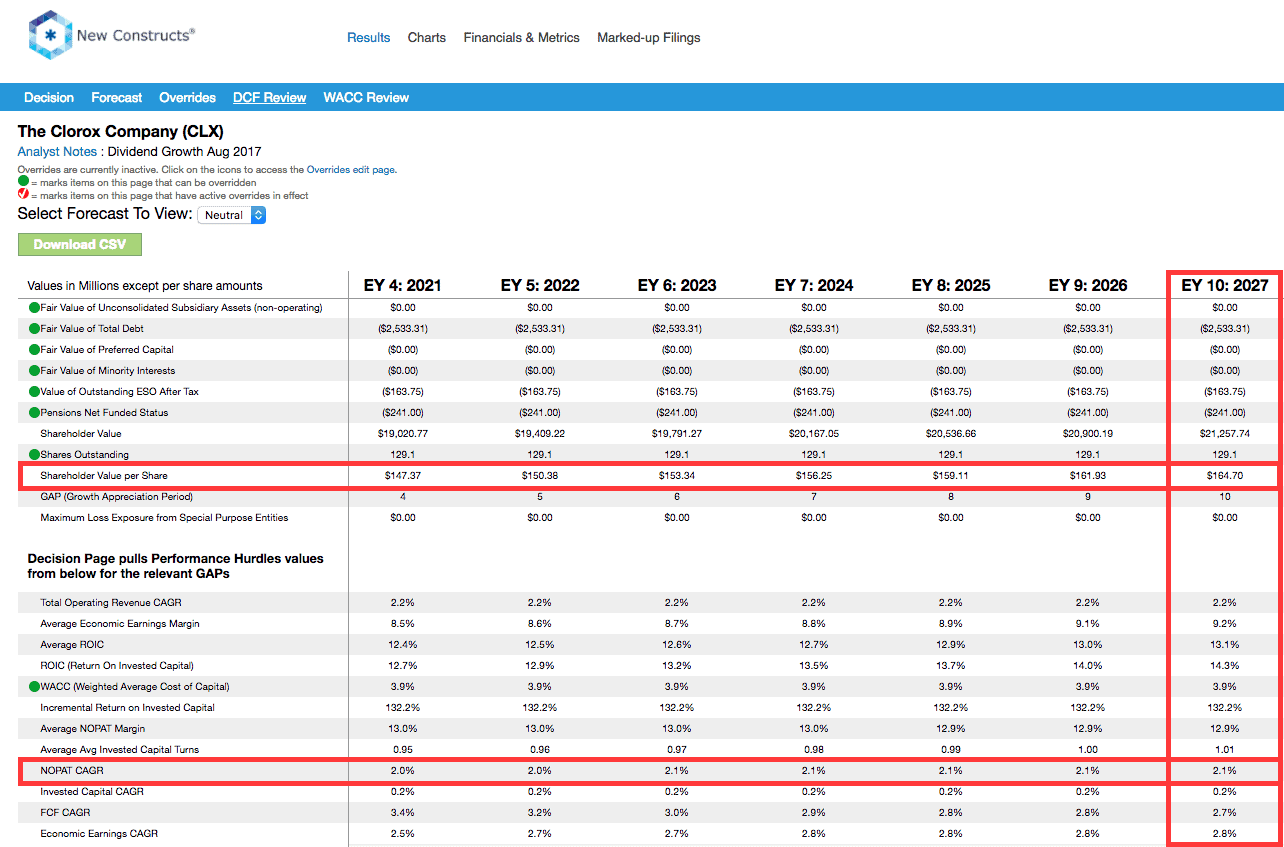Viewport: 1284px width, 847px height.
Task: Switch to the Overrides sub-tab
Action: click(188, 98)
